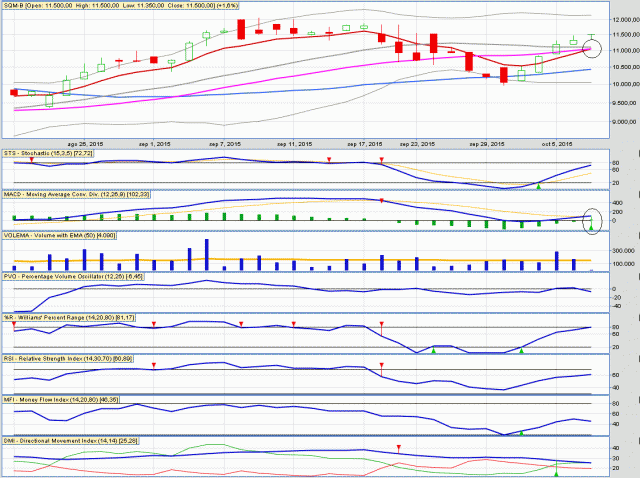Click the last green candle in price chart
640x478 pixels.
pos(591,36)
